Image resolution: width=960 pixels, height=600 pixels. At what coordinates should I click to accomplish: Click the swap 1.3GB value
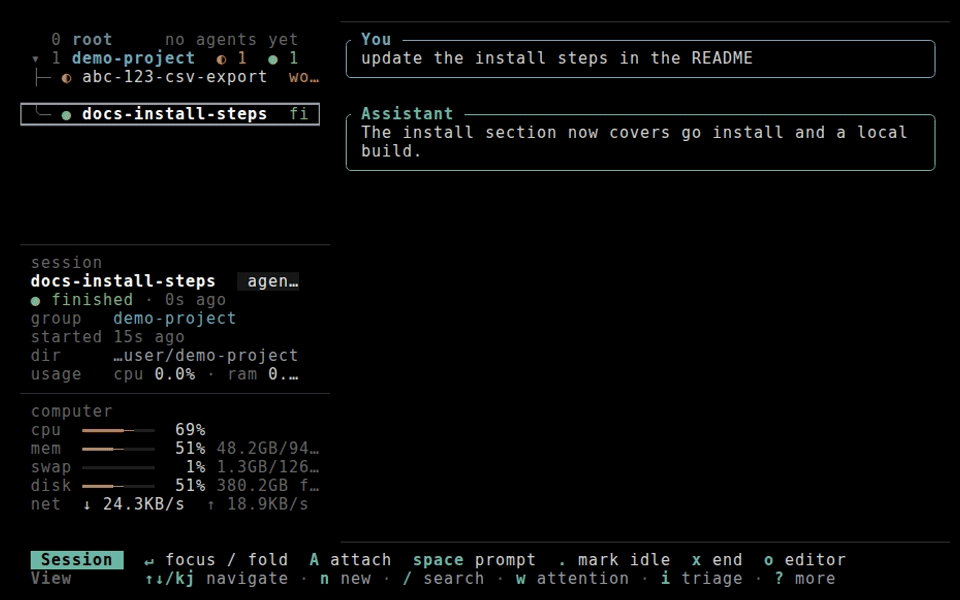point(268,467)
